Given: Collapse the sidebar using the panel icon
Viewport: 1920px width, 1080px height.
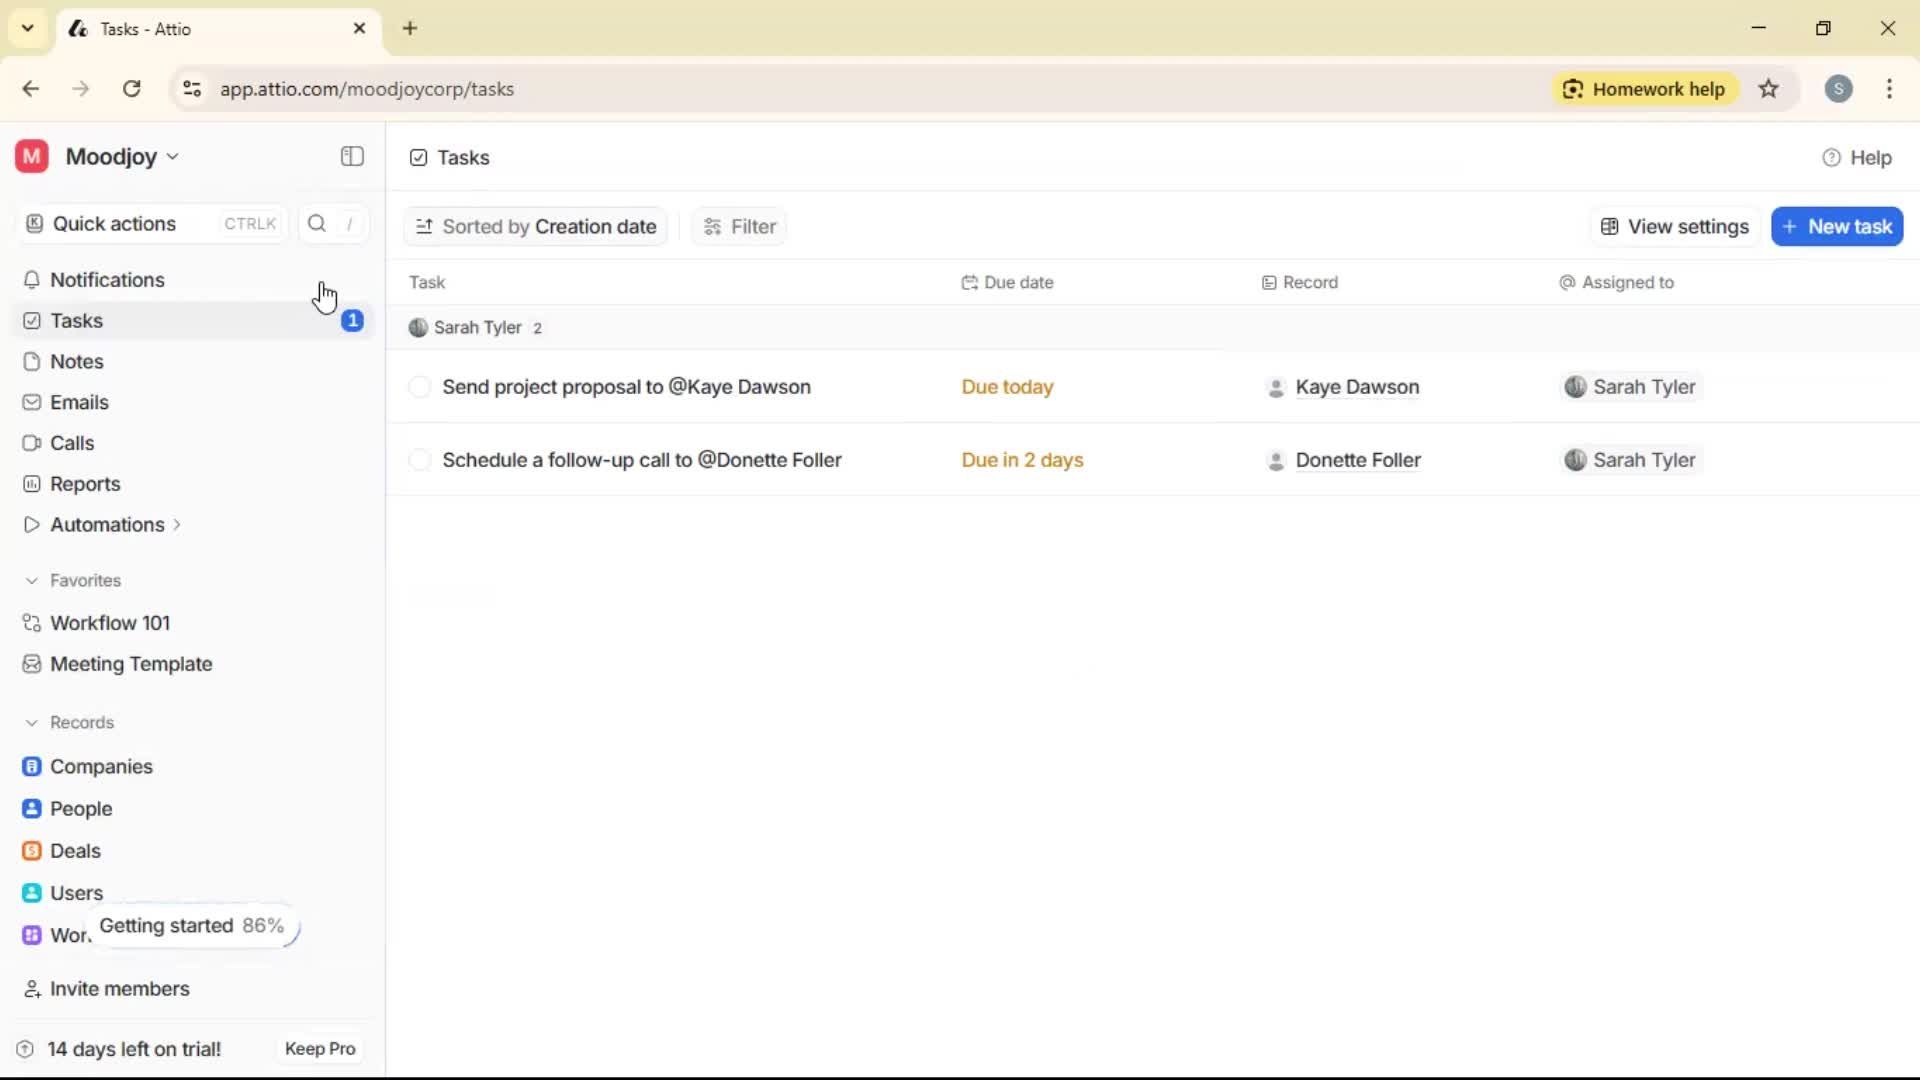Looking at the screenshot, I should (x=351, y=157).
